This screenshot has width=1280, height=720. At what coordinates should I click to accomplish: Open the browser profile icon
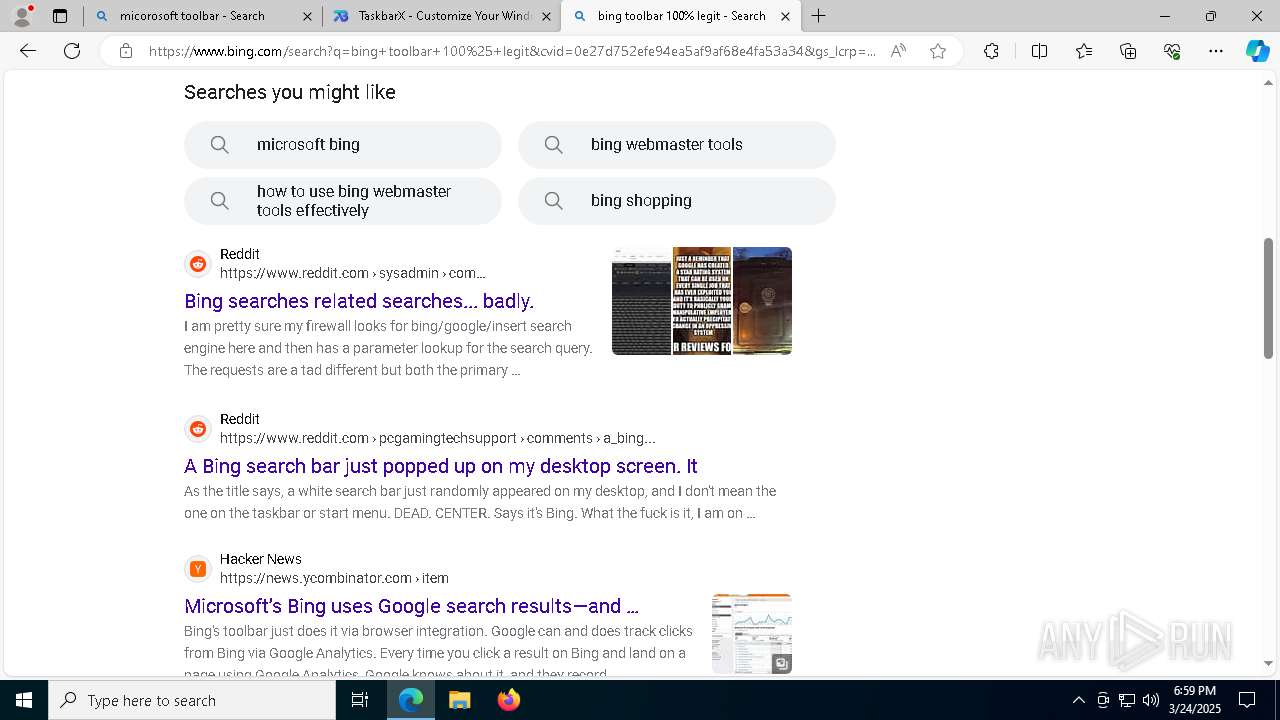[x=22, y=16]
